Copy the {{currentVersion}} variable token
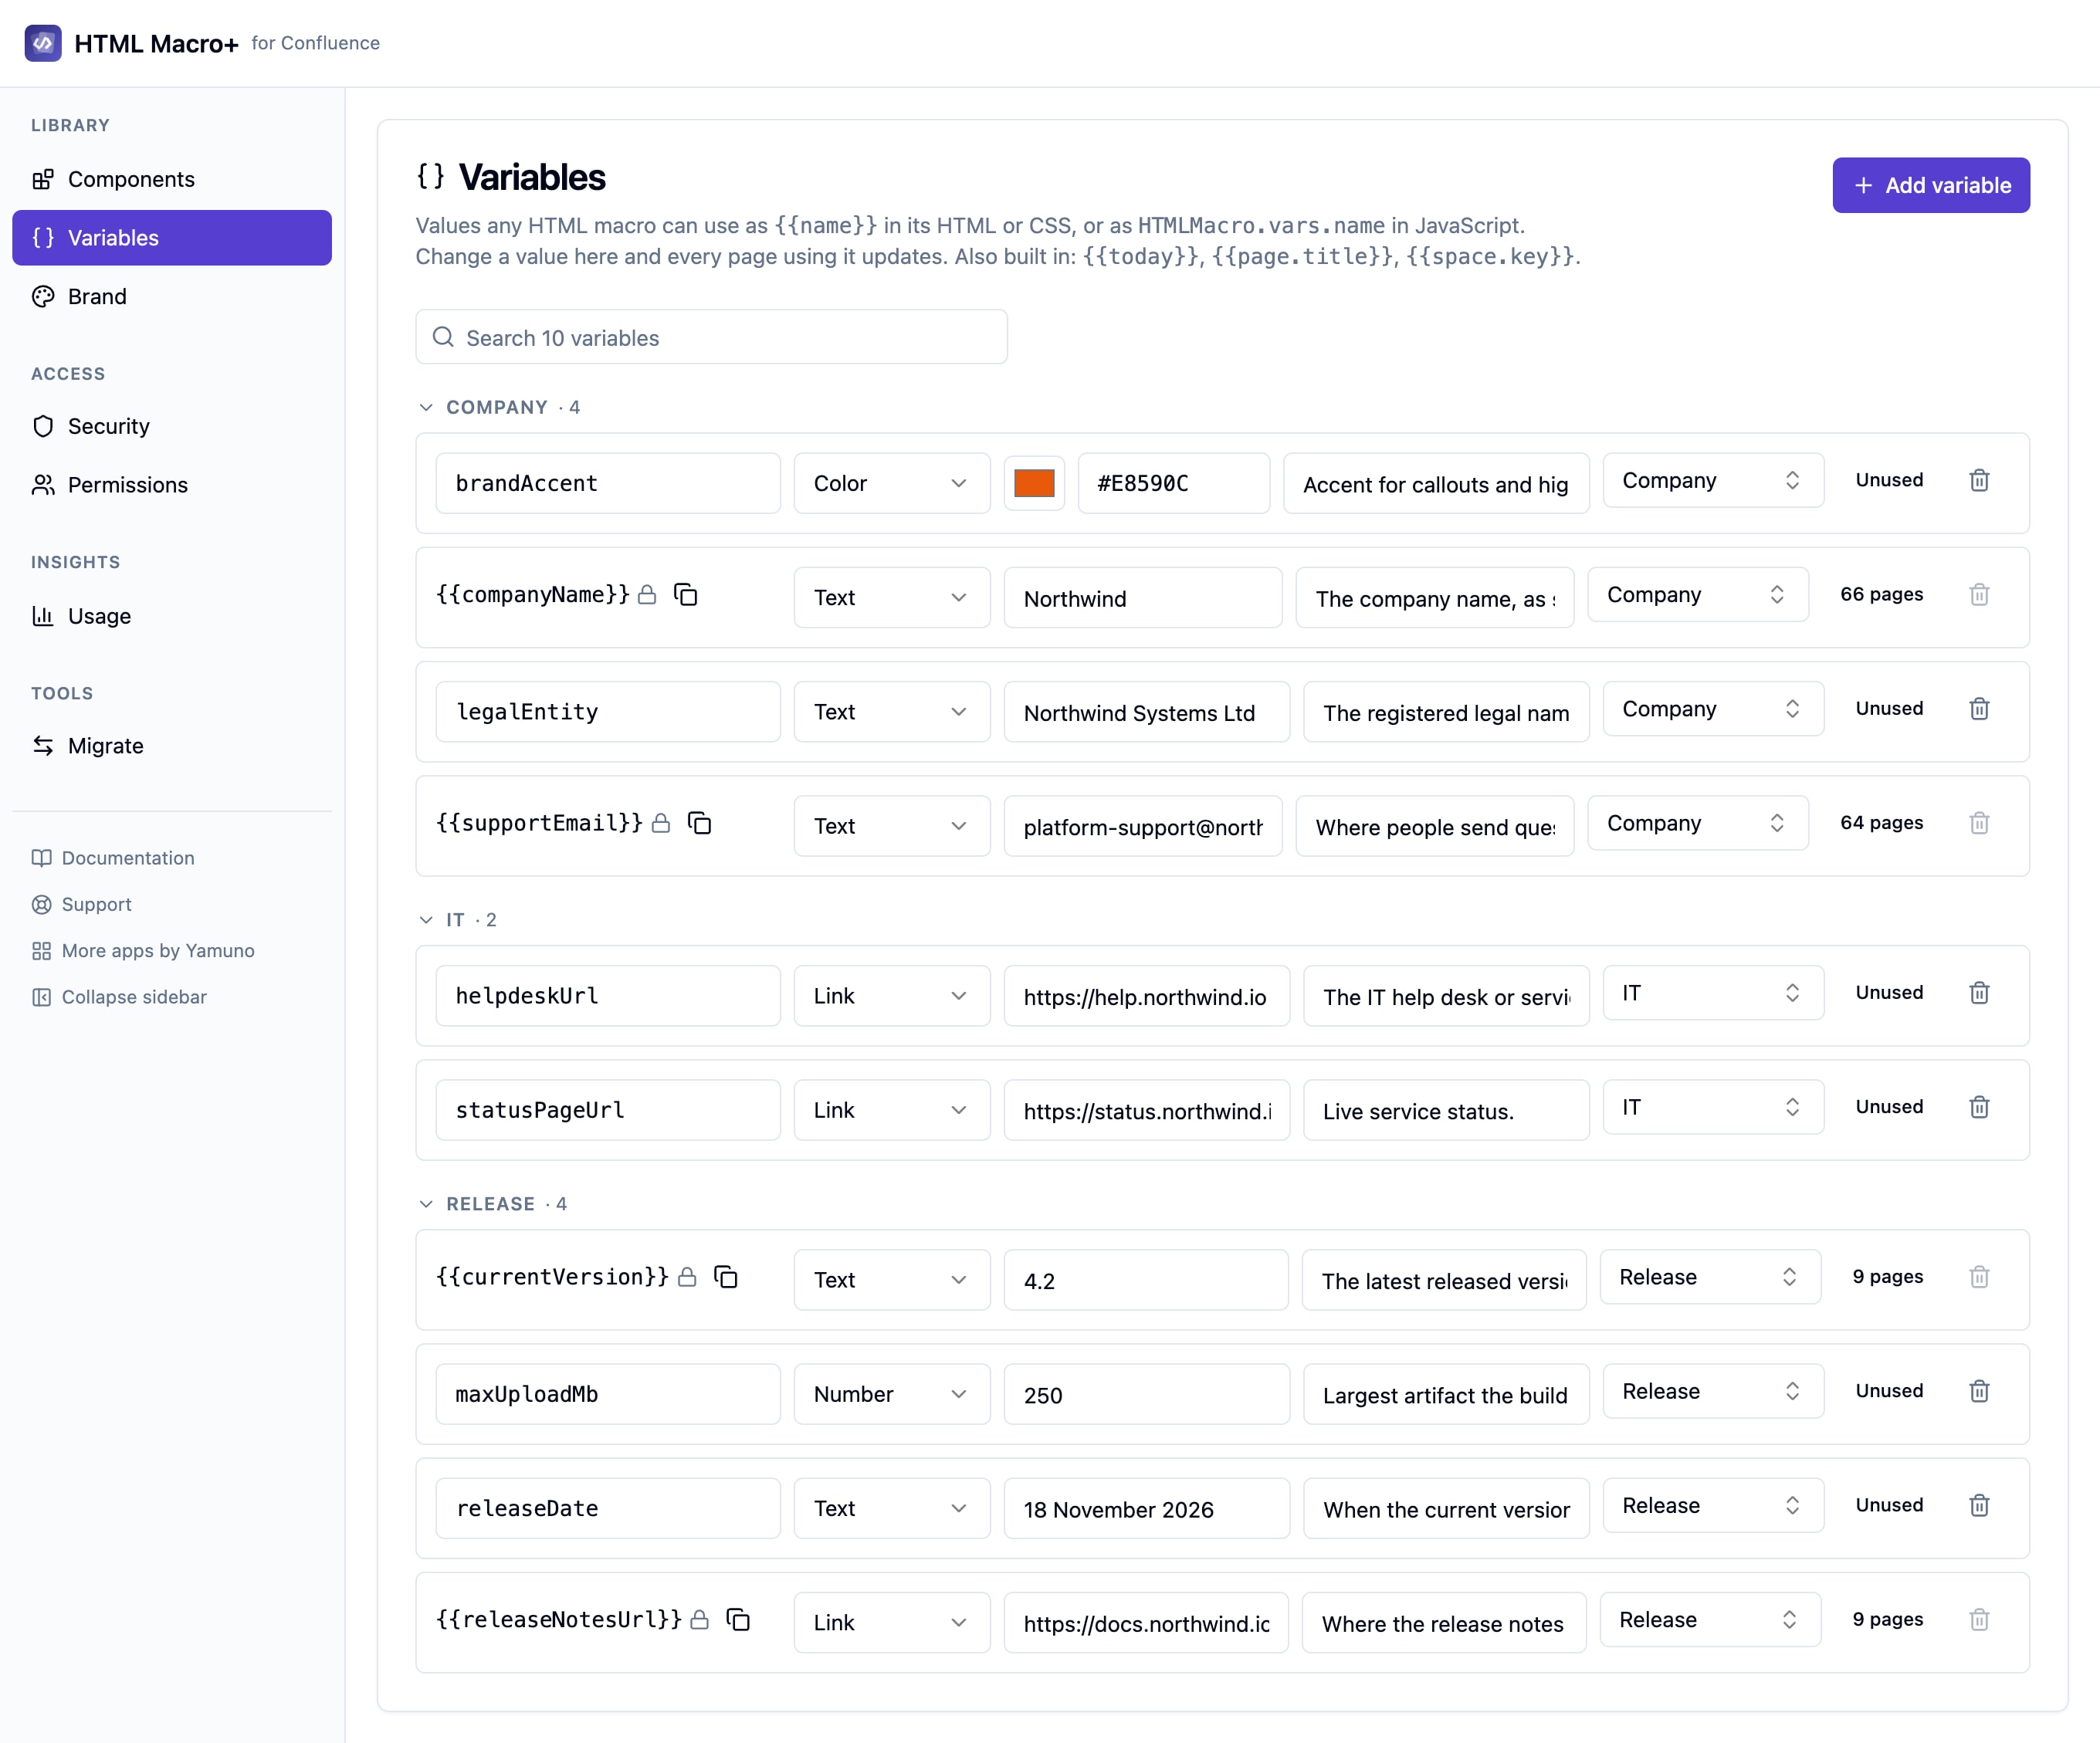The height and width of the screenshot is (1743, 2100). 725,1277
